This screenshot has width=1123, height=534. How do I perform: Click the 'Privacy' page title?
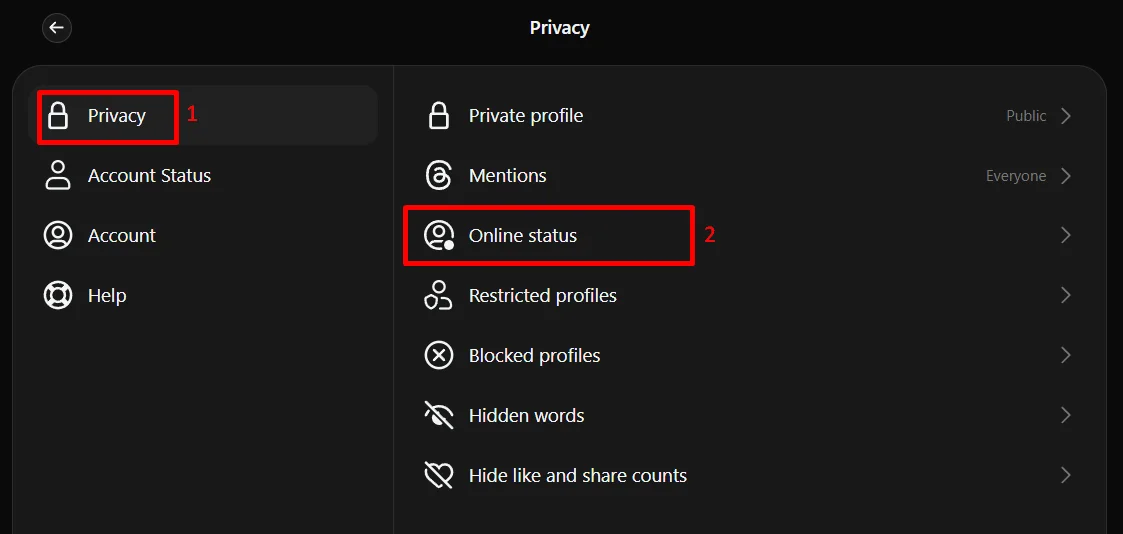[x=559, y=29]
